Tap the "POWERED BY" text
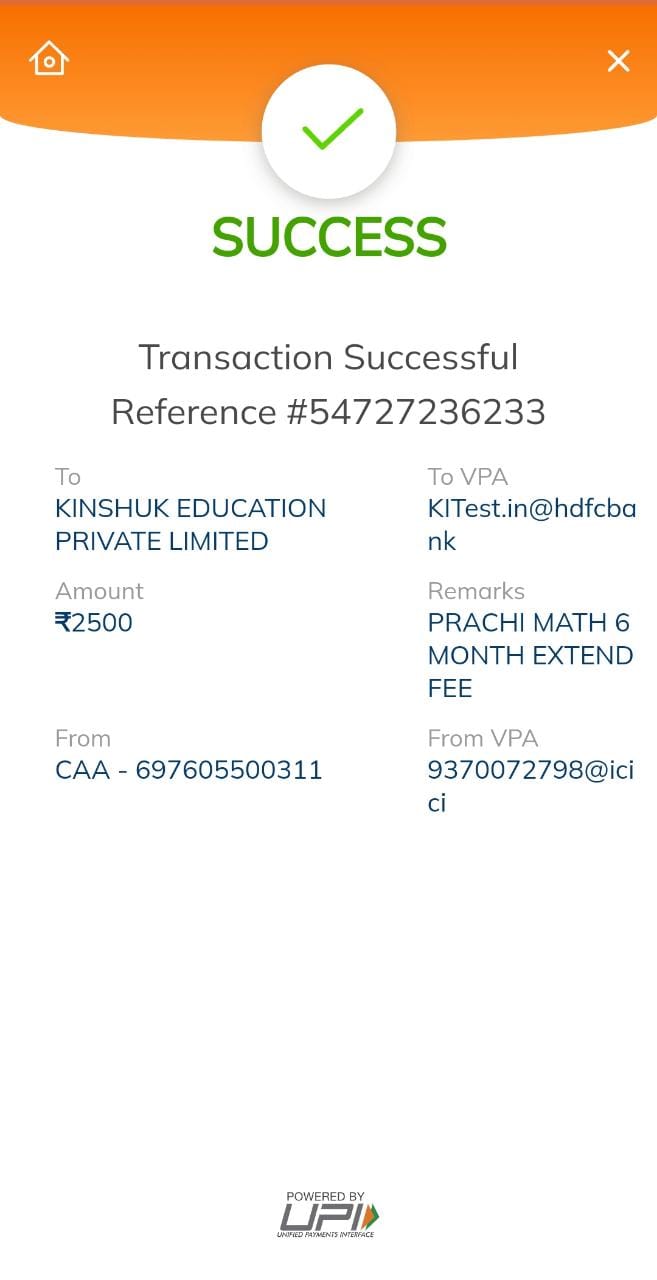The height and width of the screenshot is (1280, 657). 325,1196
